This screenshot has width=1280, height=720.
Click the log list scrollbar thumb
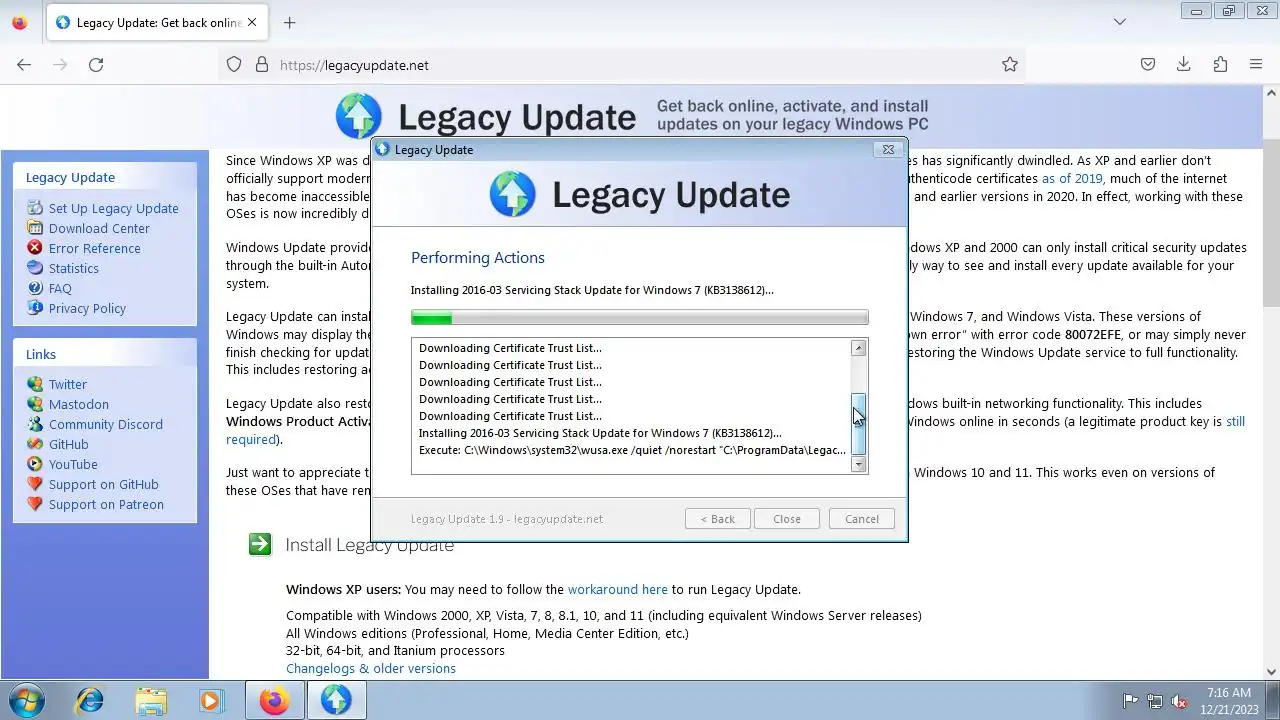[858, 426]
